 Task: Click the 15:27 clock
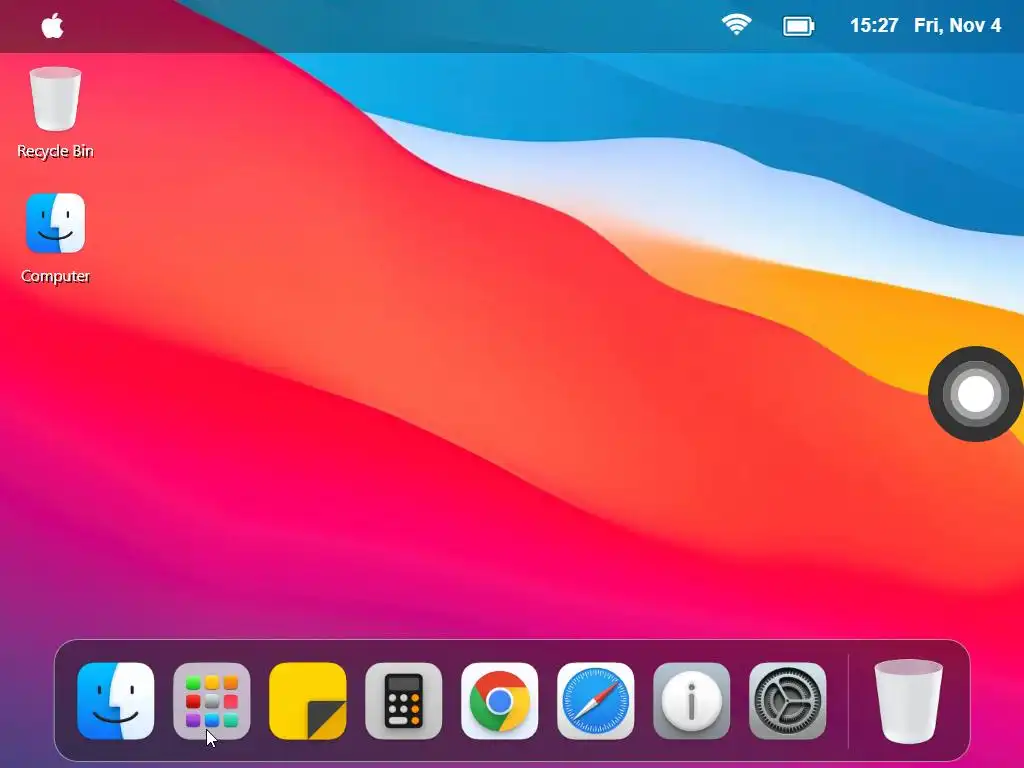(x=874, y=25)
